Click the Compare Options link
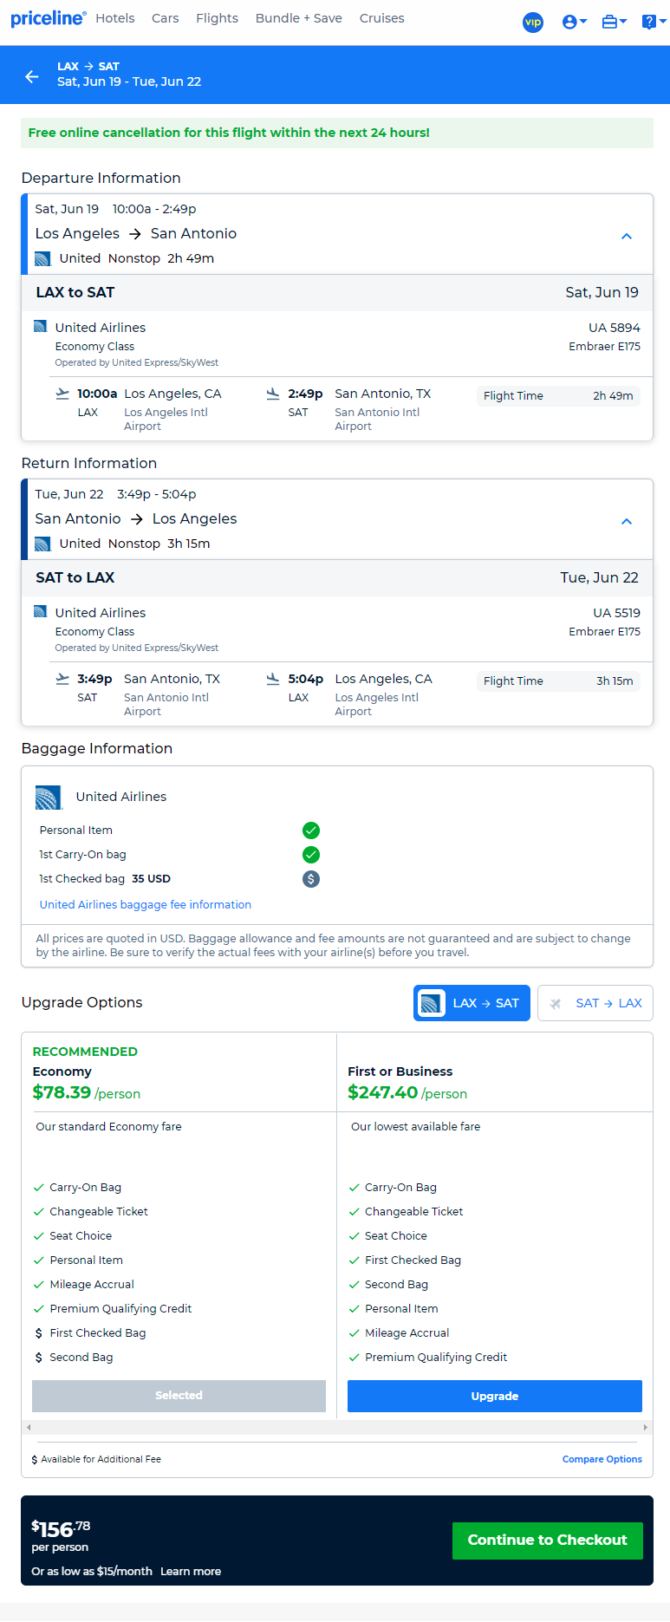Screen dimensions: 670x1622 (x=602, y=1459)
